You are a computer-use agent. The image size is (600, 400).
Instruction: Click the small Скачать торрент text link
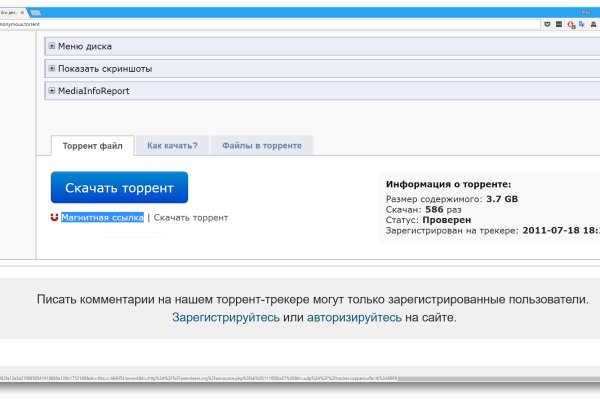(x=191, y=217)
